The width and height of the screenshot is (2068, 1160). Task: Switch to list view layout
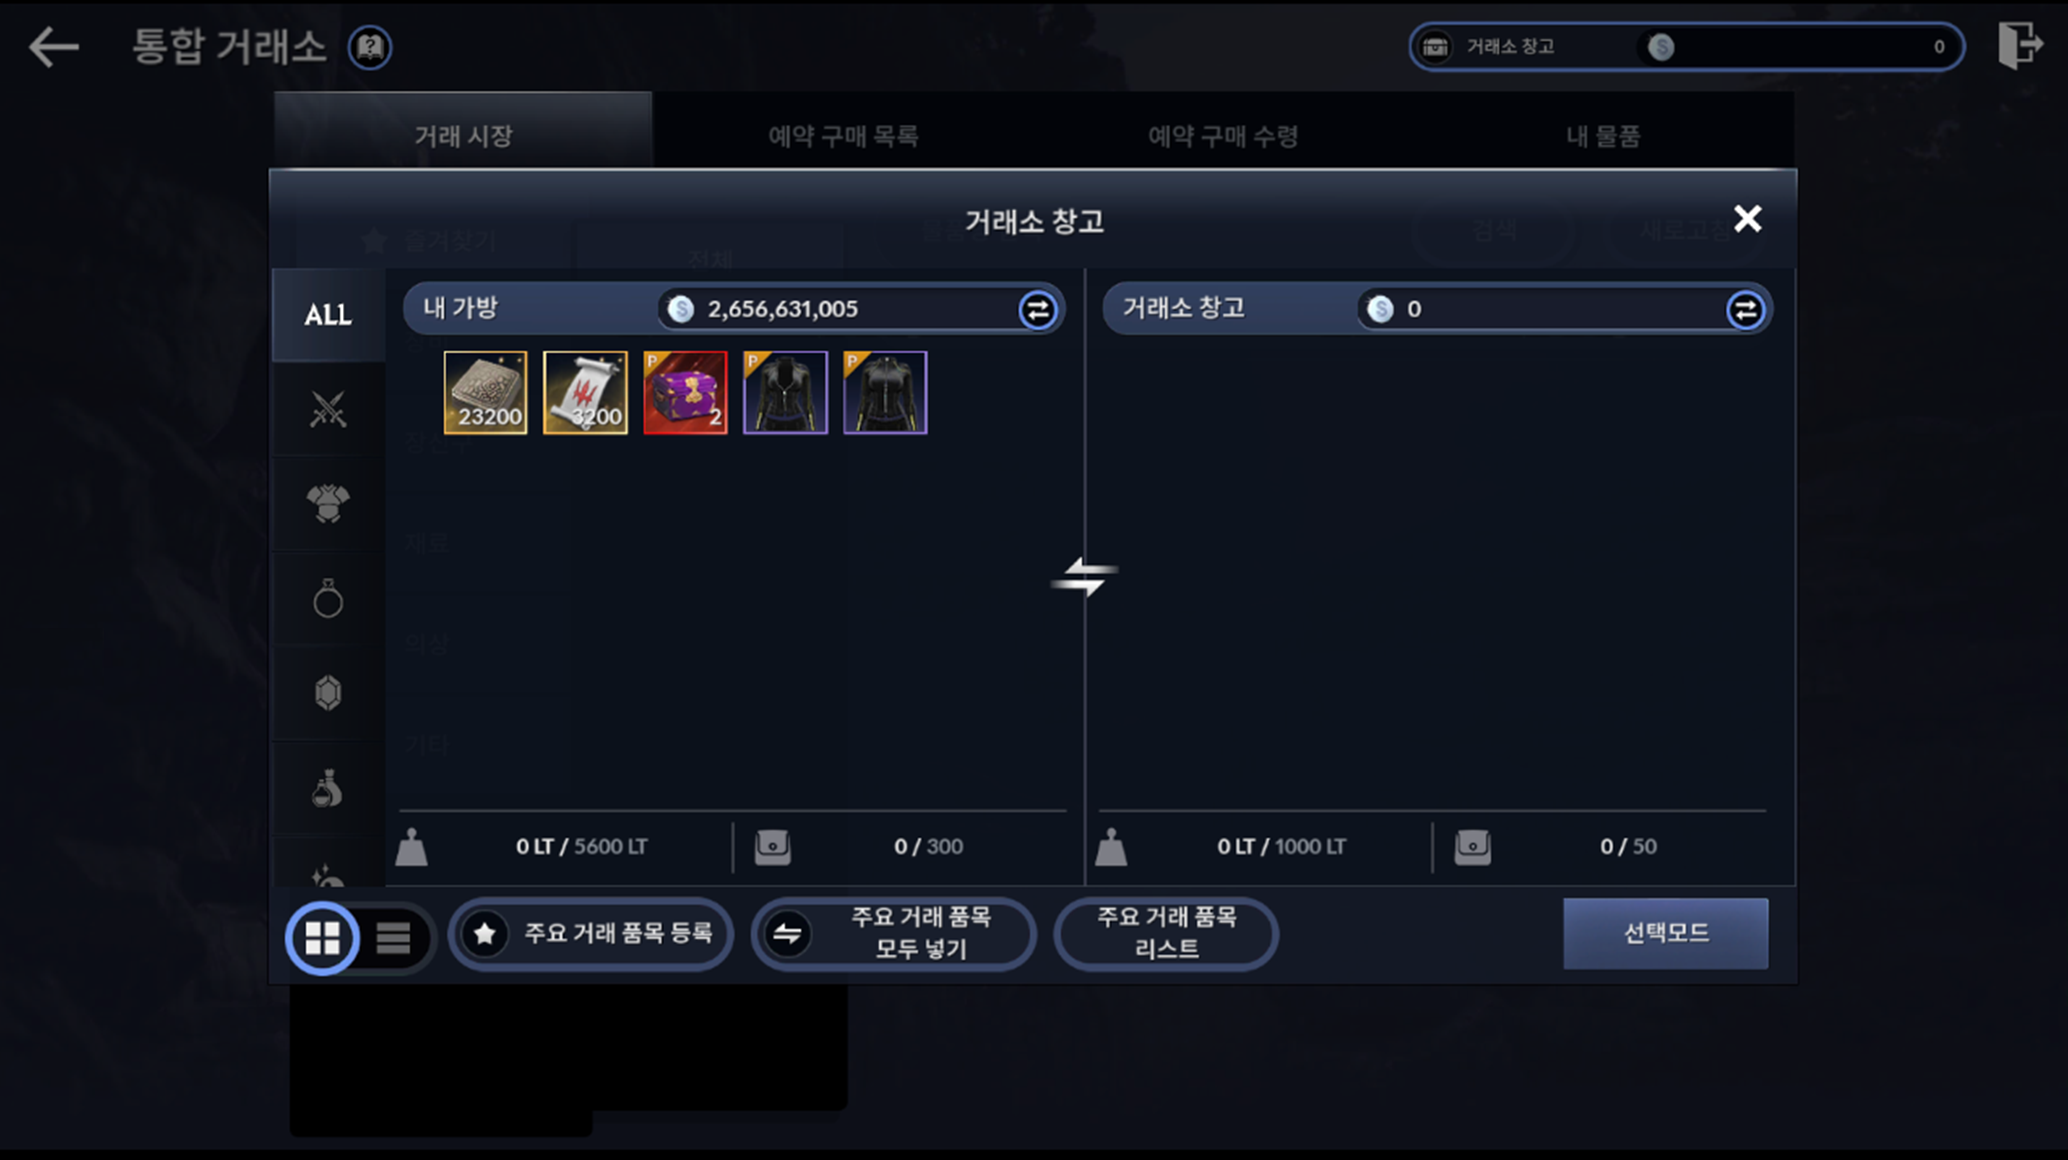[x=394, y=938]
